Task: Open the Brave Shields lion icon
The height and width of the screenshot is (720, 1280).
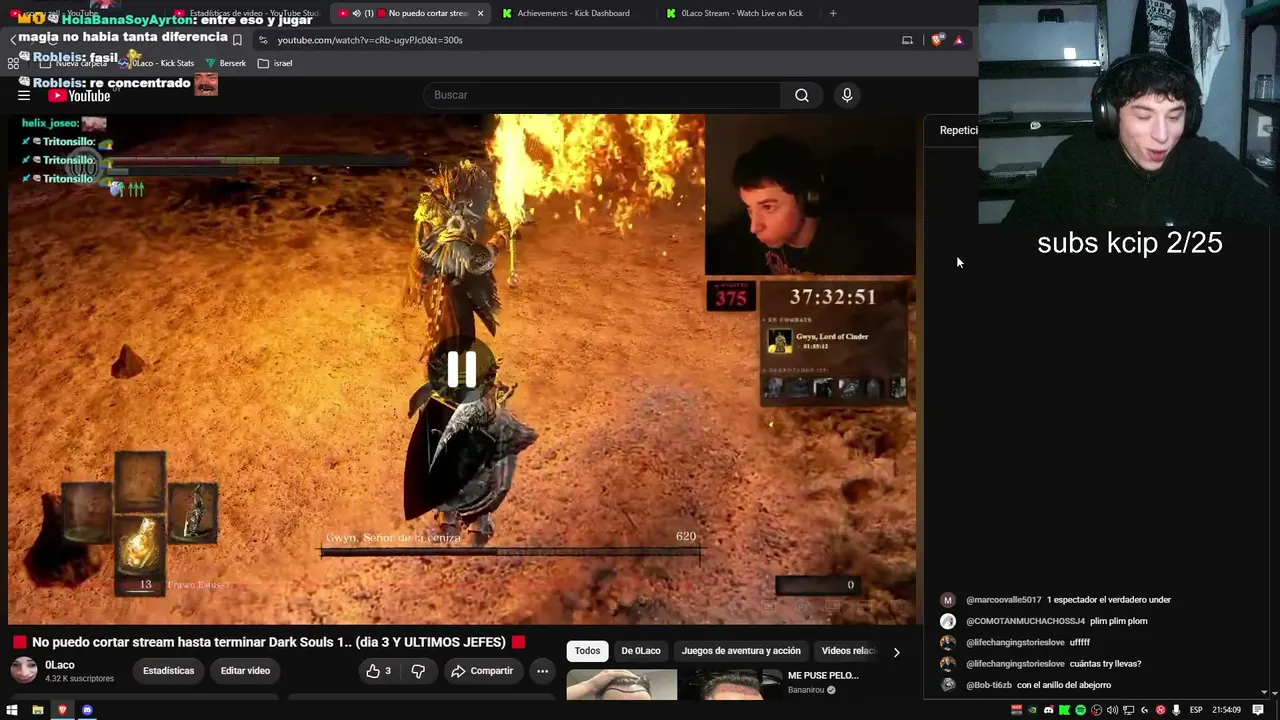Action: (937, 40)
